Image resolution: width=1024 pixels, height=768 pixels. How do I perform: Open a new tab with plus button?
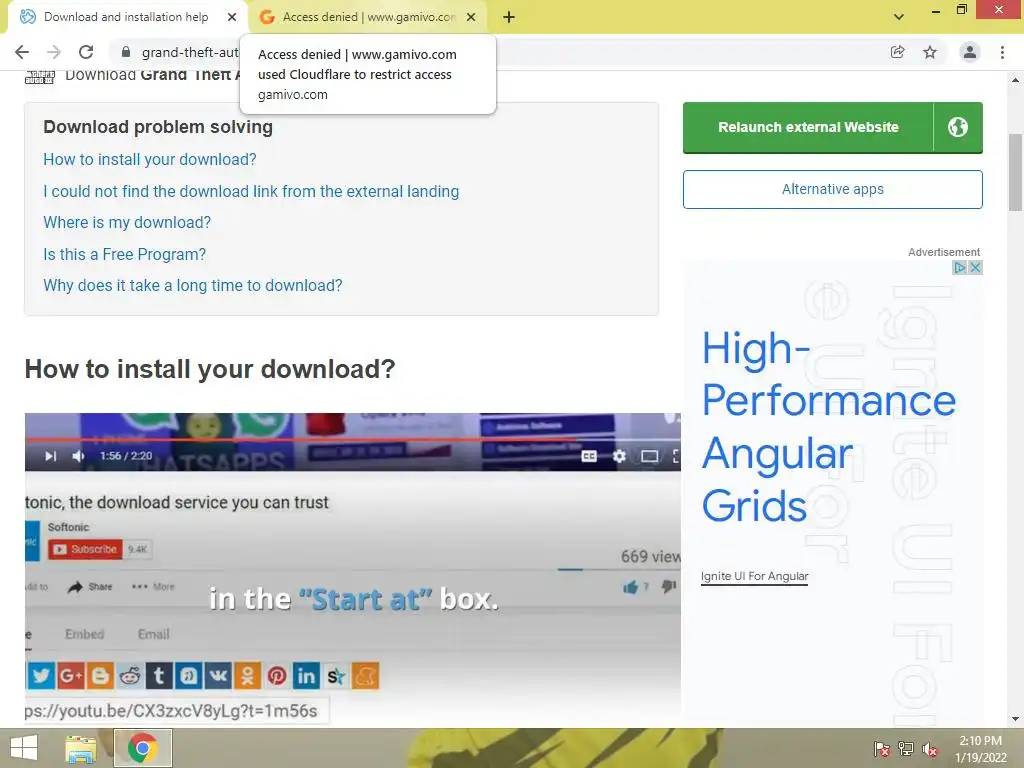(509, 17)
